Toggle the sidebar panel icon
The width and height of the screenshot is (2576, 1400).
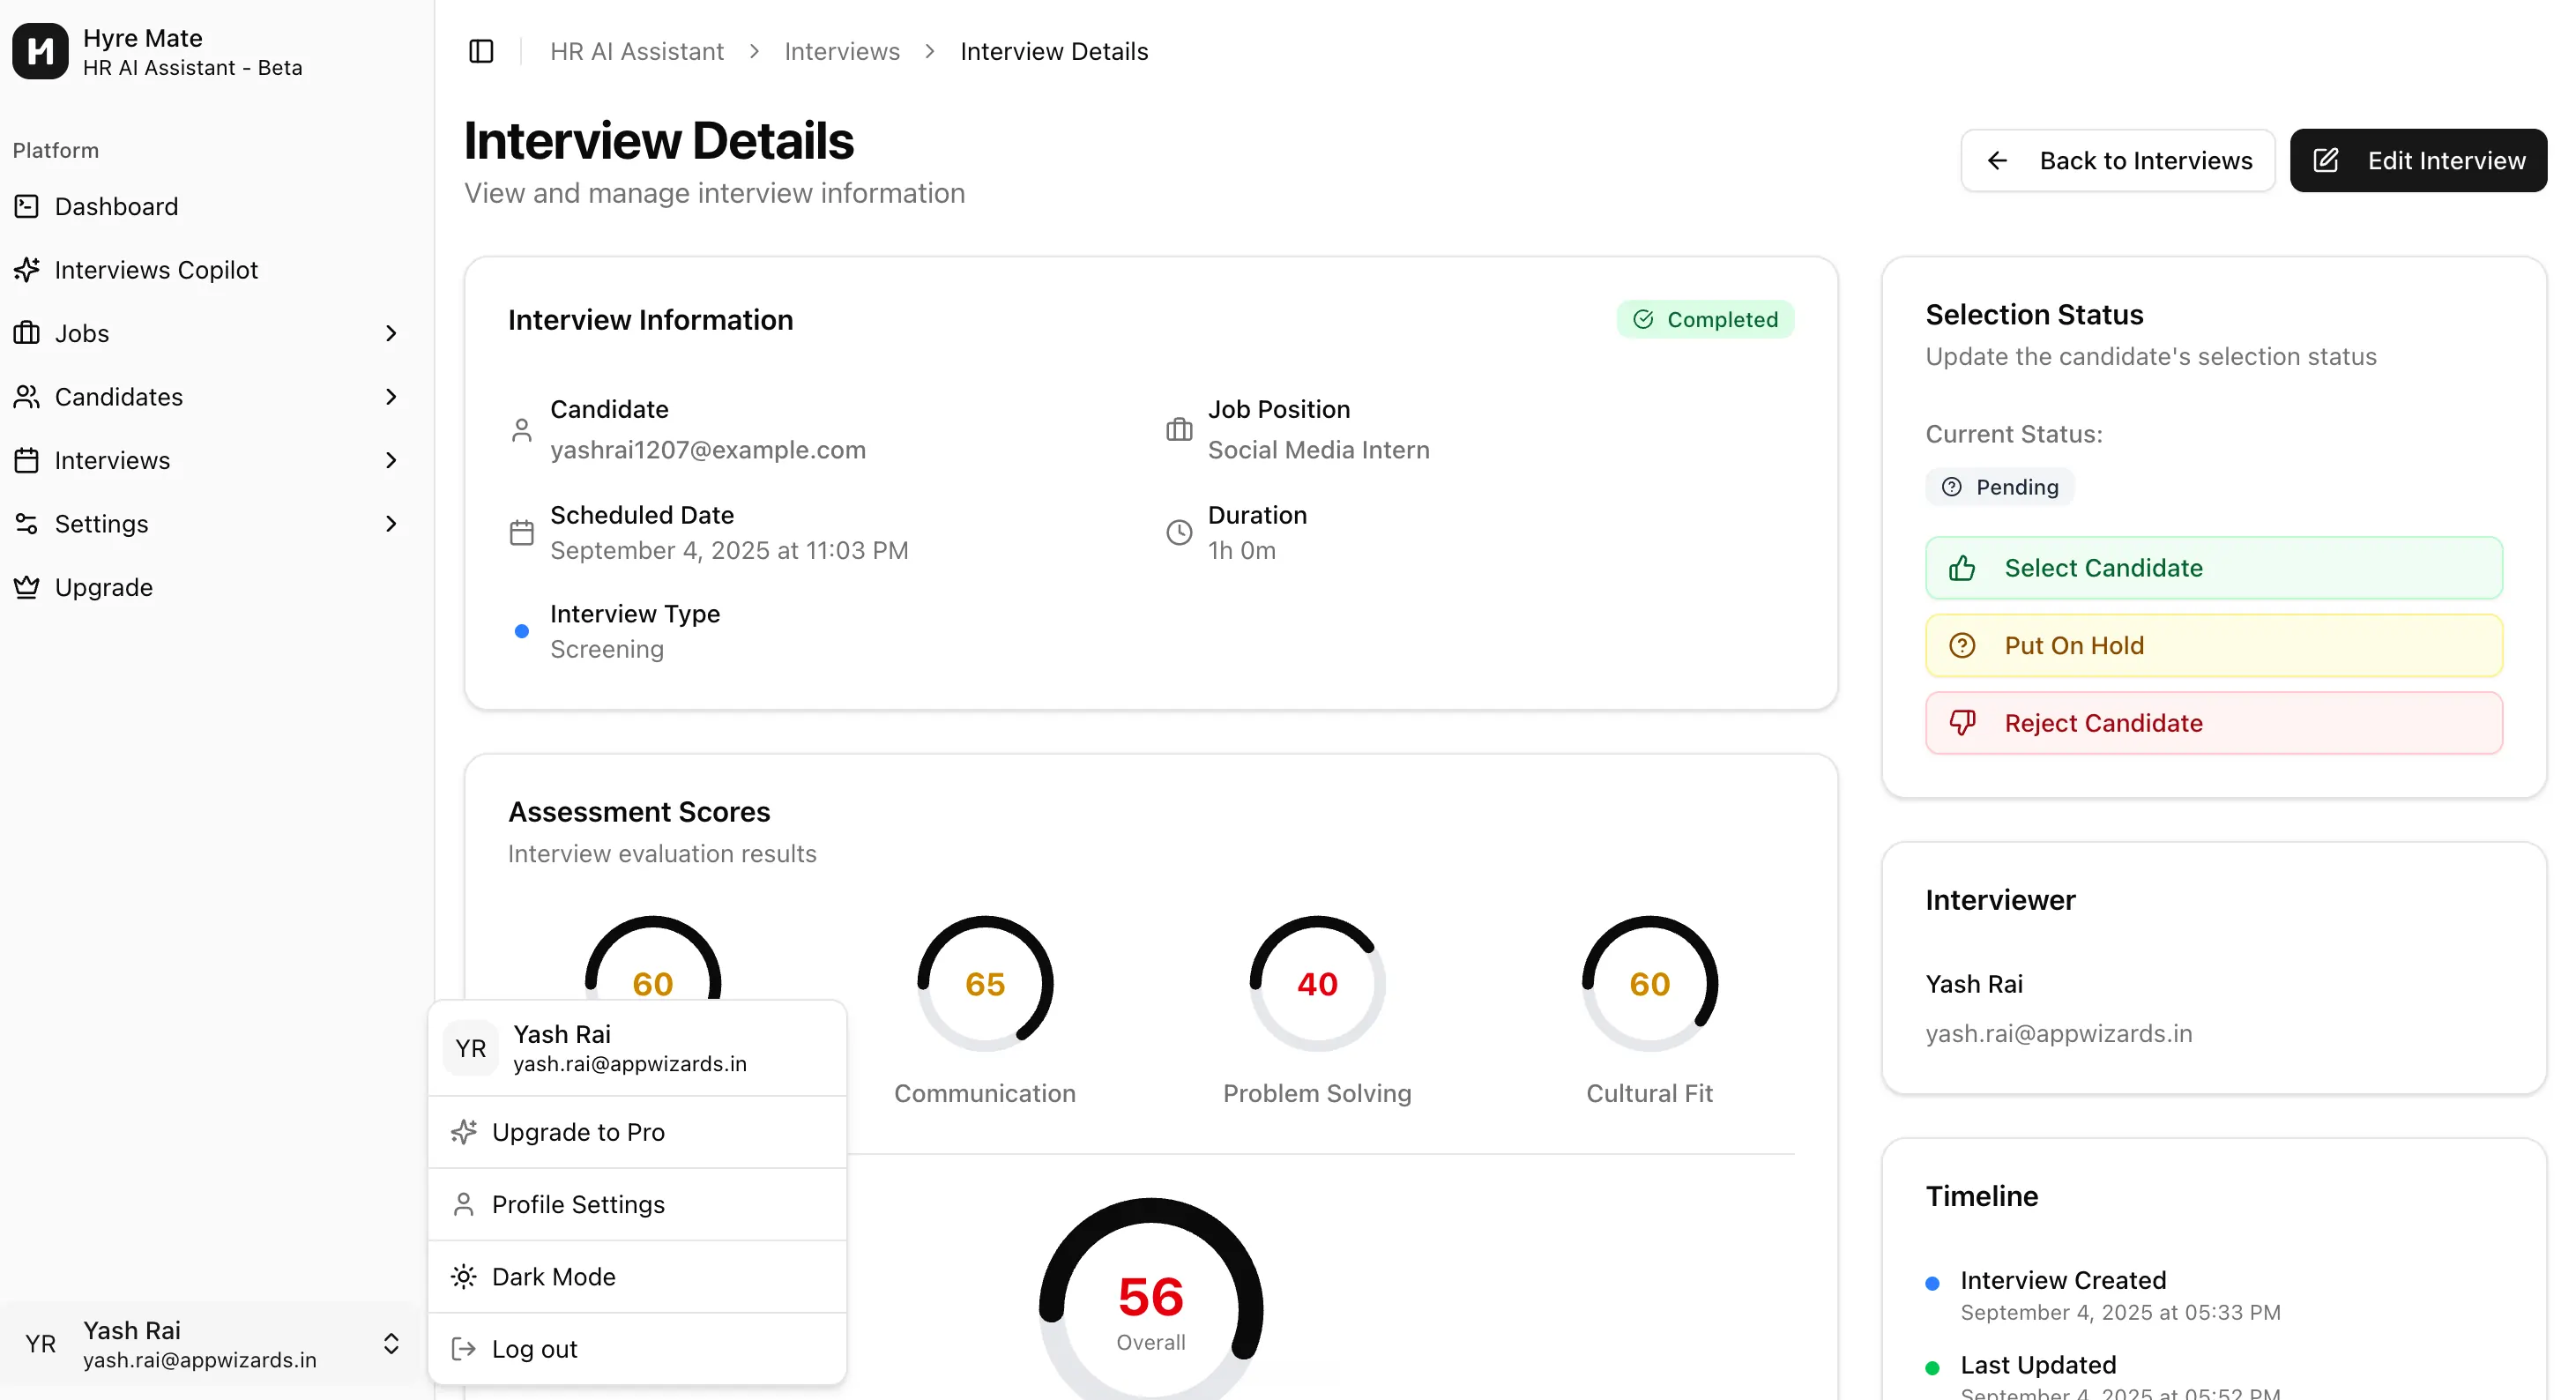(481, 51)
